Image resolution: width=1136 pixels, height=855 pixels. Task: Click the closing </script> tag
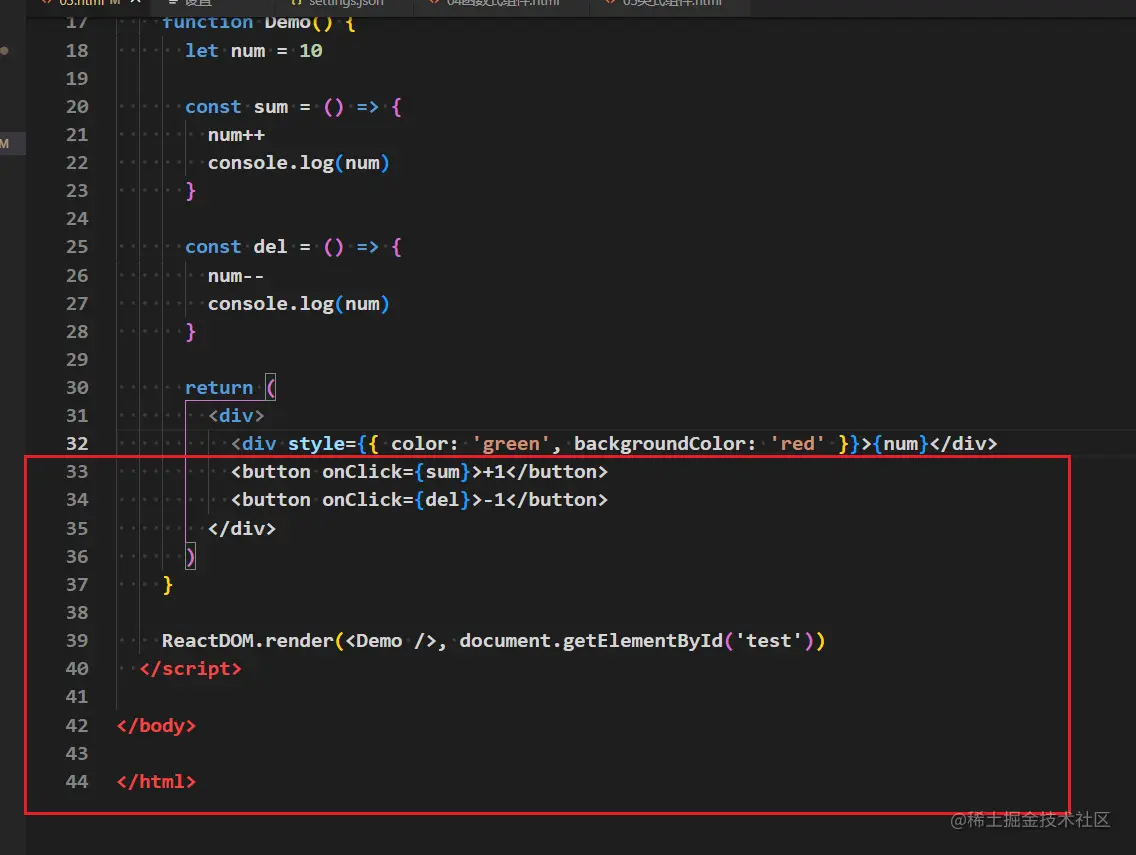pos(191,669)
